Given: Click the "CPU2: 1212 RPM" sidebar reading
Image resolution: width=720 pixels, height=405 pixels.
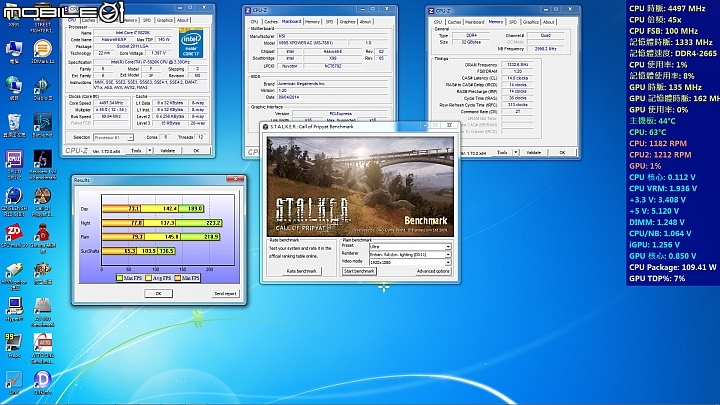Looking at the screenshot, I should pos(660,155).
